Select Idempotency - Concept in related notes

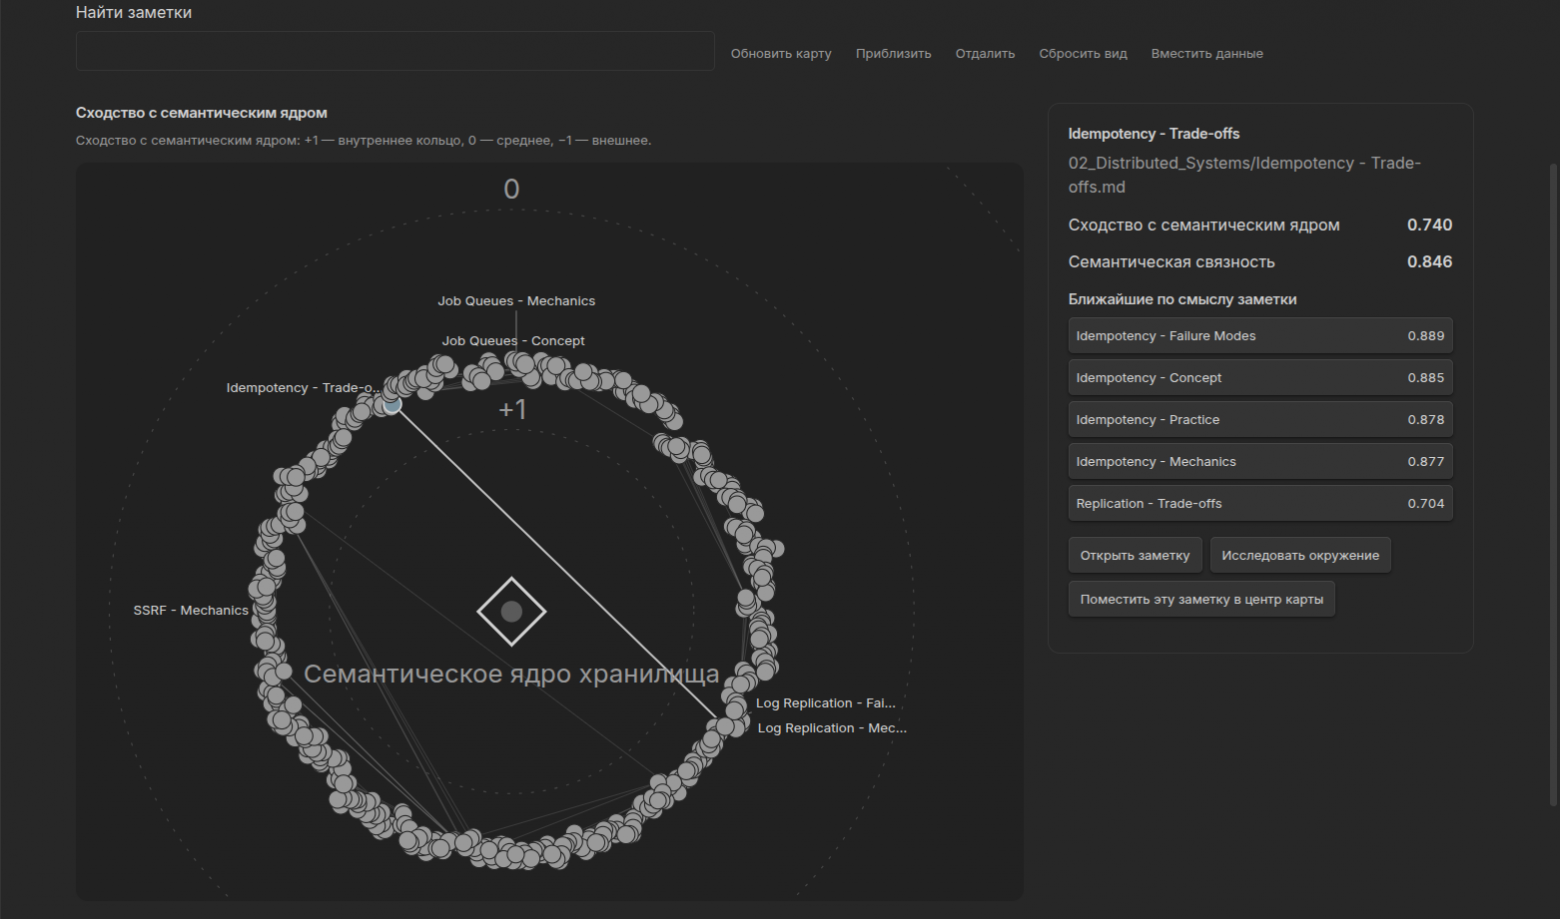coord(1260,378)
